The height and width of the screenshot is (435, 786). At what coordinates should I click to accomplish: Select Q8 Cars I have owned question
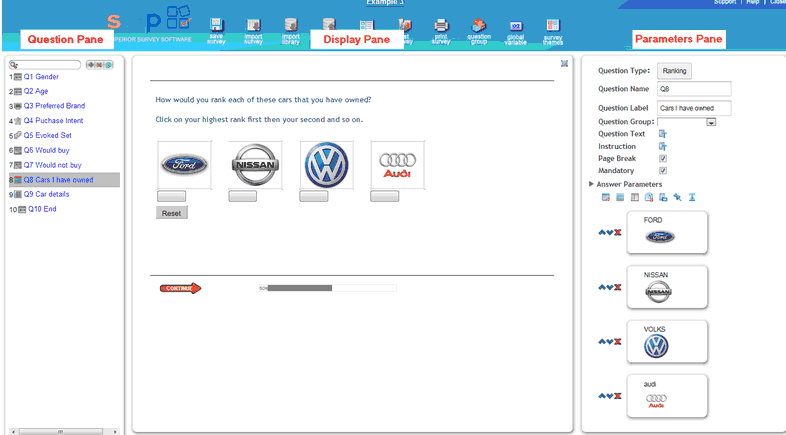[64, 180]
